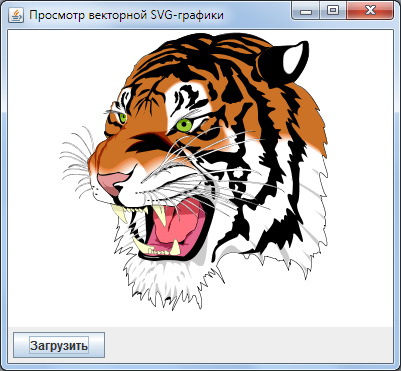Viewport: 401px width, 371px height.
Task: Maximize the SVG viewer window
Action: click(333, 11)
